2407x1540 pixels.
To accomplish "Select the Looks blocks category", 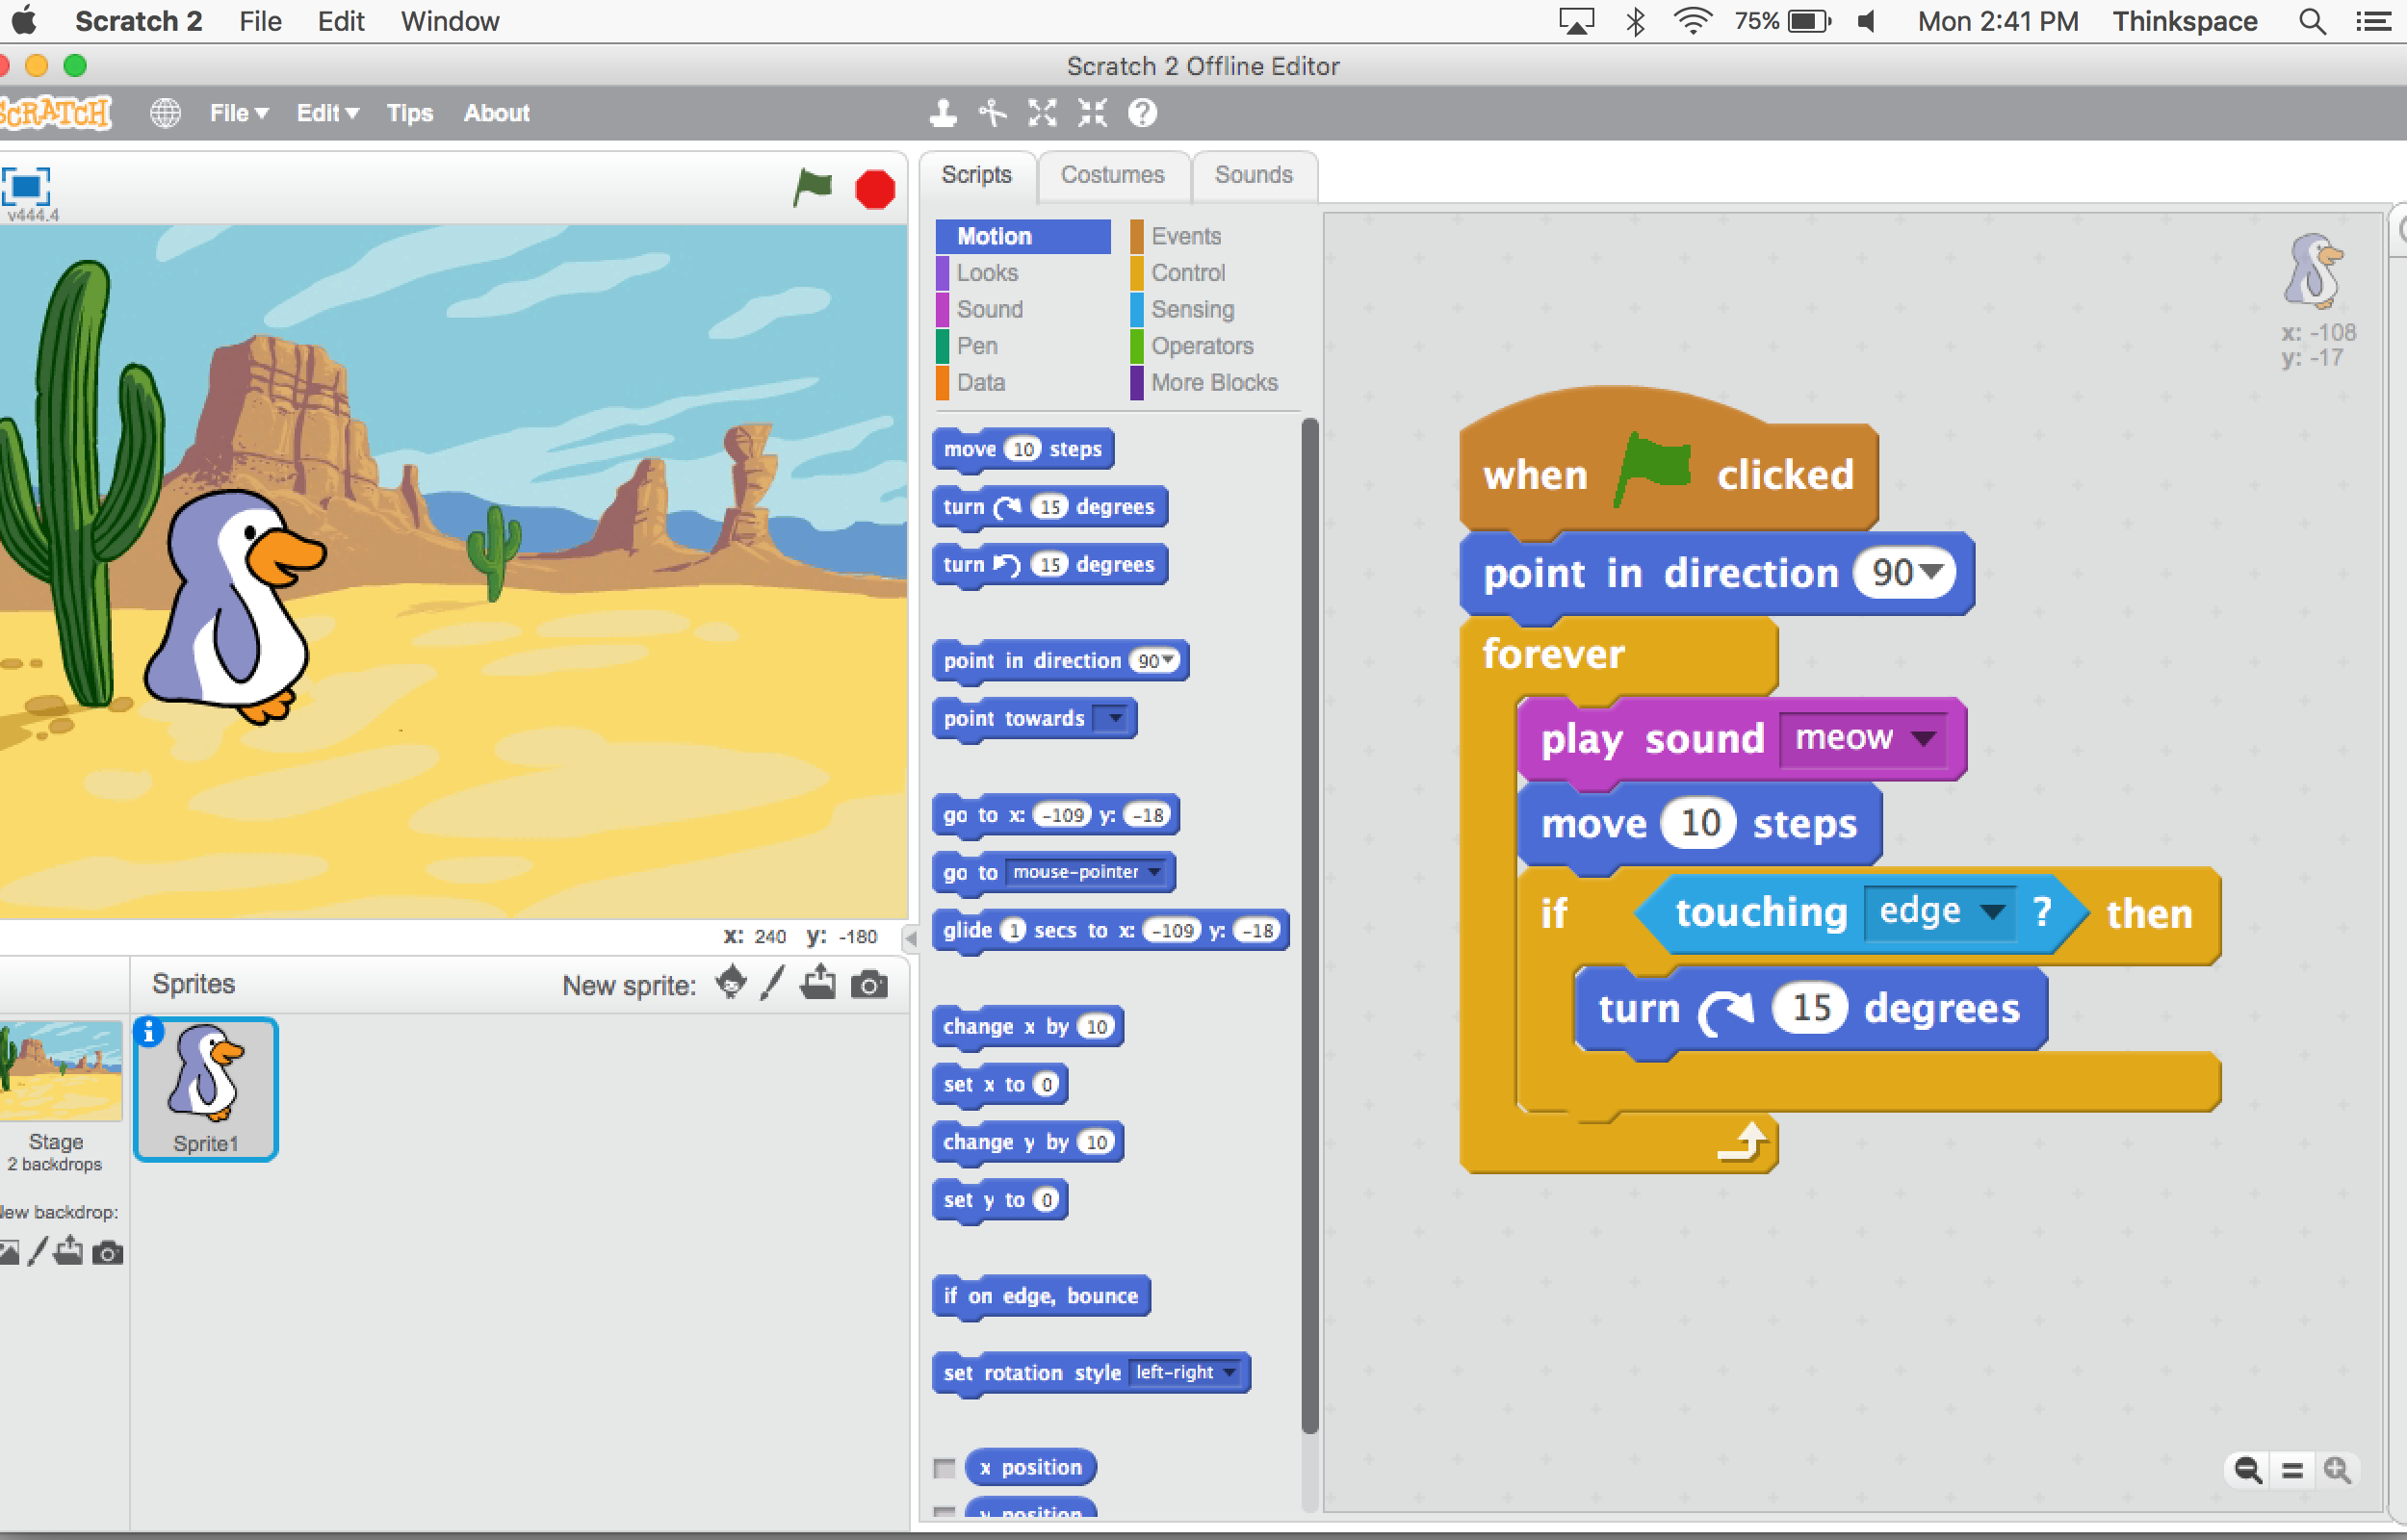I will click(986, 273).
